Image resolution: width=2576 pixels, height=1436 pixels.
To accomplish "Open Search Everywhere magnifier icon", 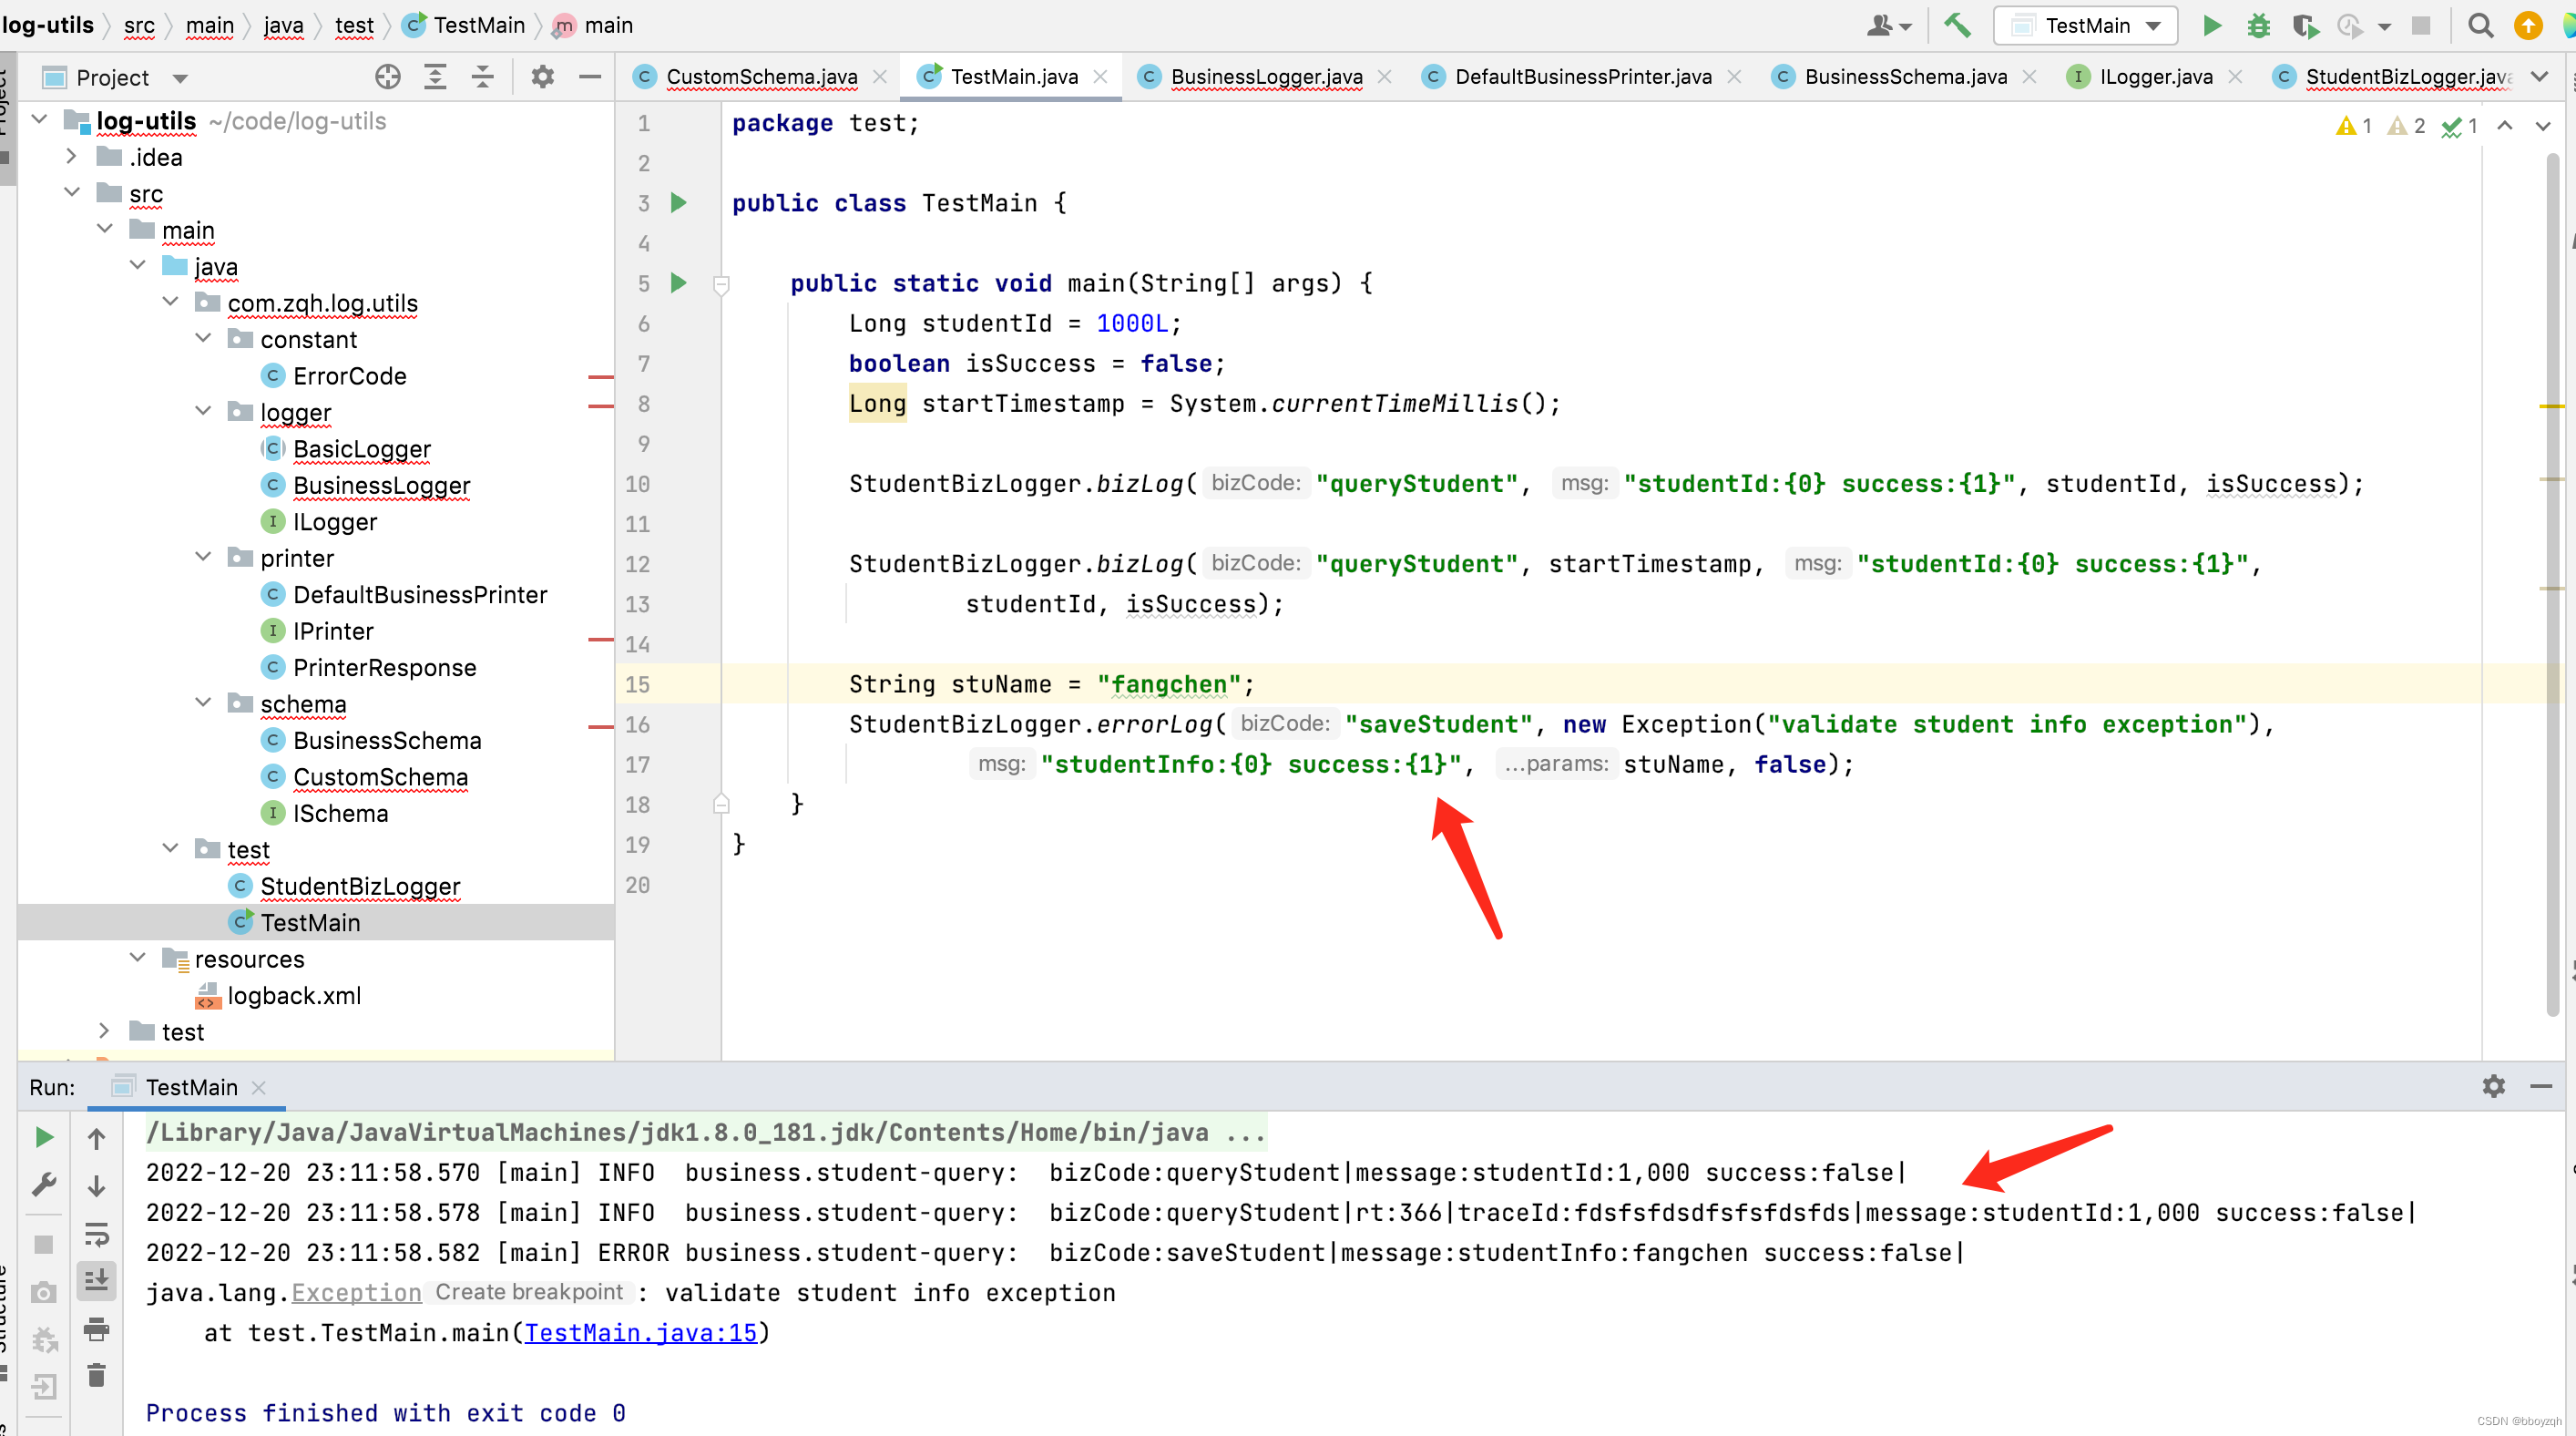I will 2480,25.
